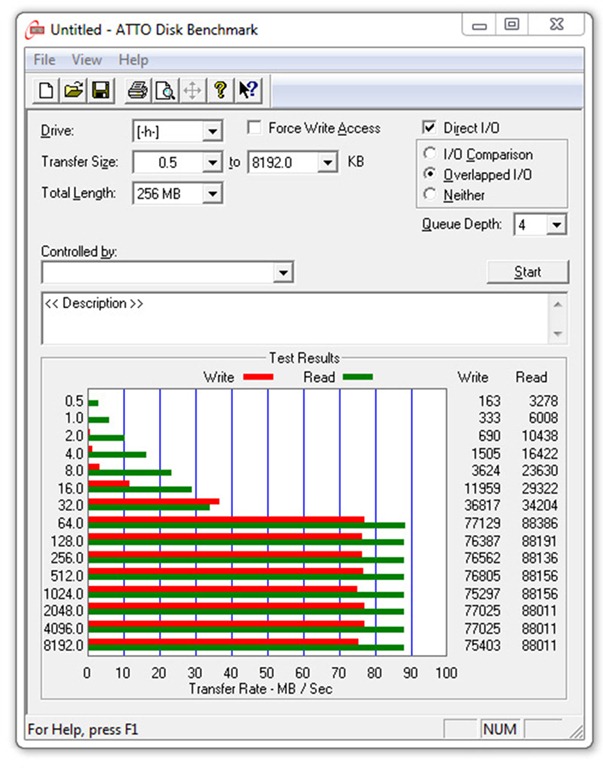Viewport: 603px width, 768px height.
Task: Click the 32.0 red write bar
Action: point(154,502)
